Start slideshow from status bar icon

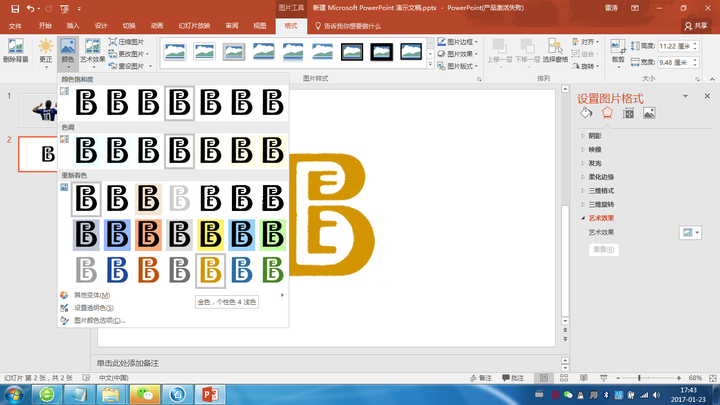click(603, 378)
